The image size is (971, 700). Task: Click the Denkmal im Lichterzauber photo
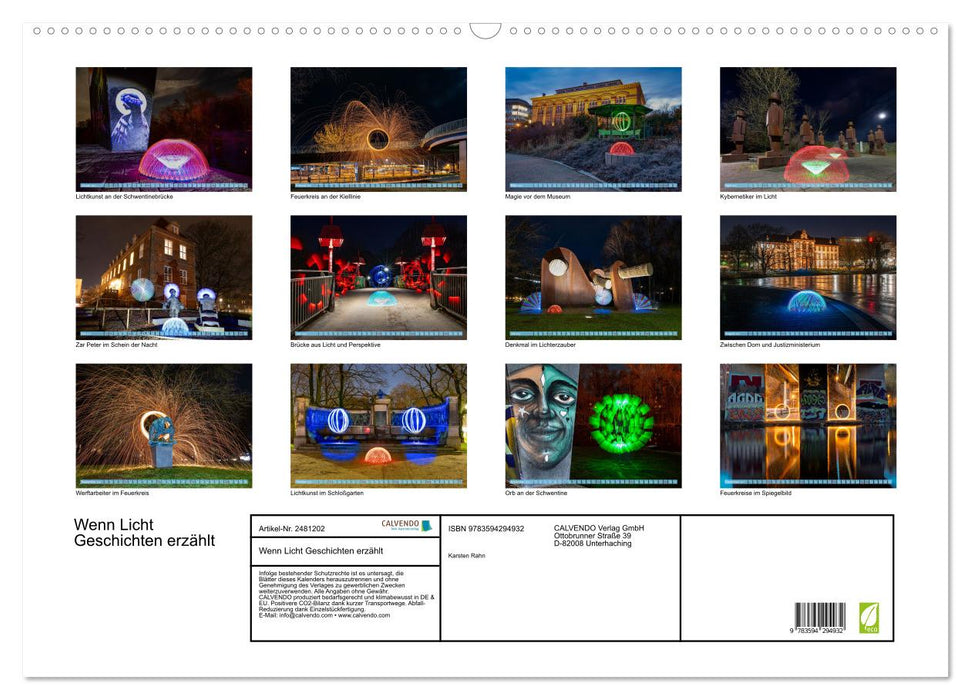pyautogui.click(x=593, y=277)
